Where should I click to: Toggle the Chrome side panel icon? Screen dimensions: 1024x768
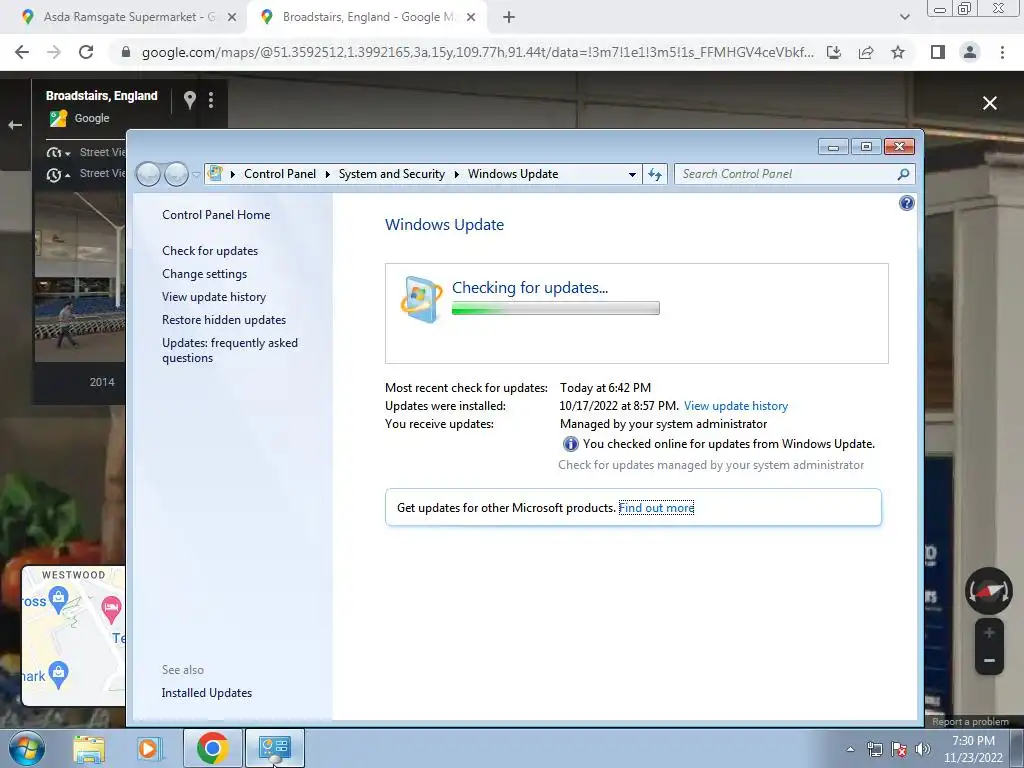938,52
